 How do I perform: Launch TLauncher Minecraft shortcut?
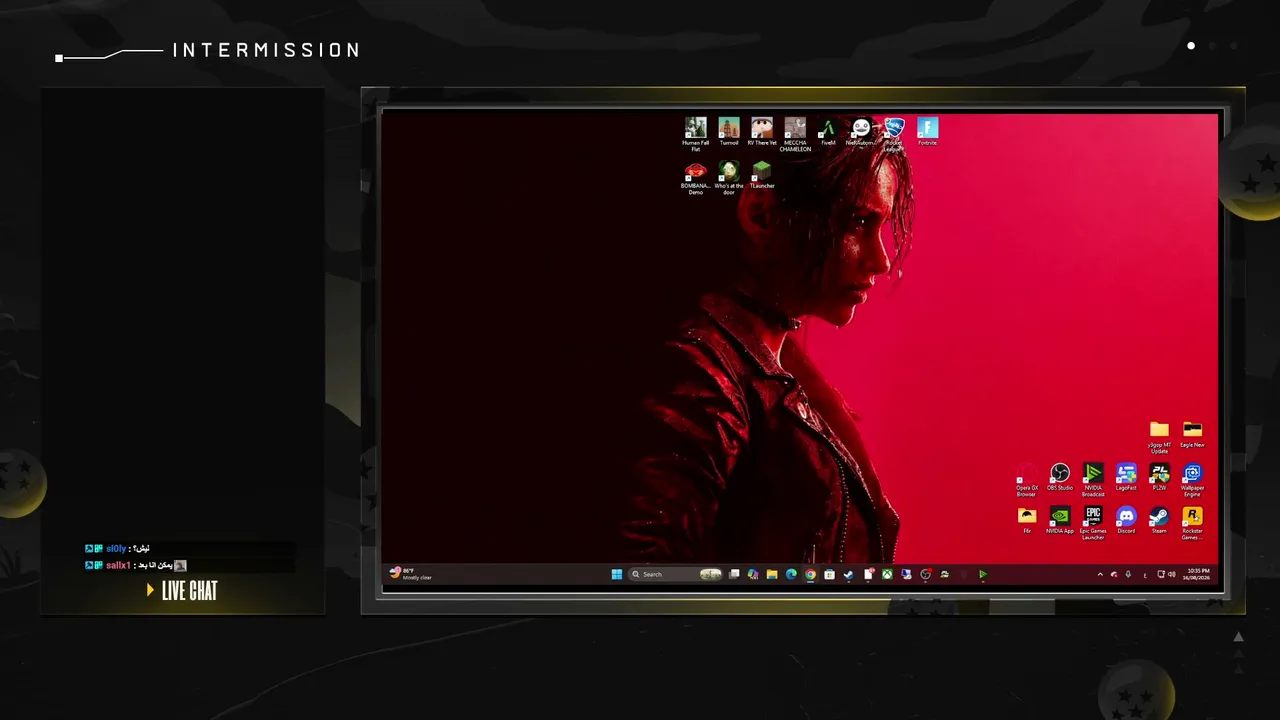point(762,175)
